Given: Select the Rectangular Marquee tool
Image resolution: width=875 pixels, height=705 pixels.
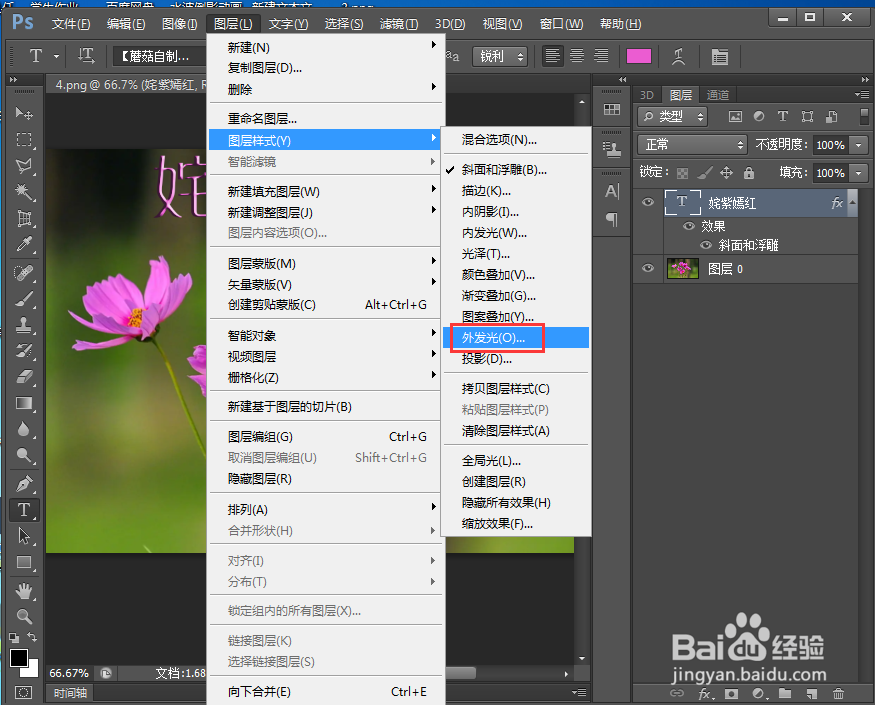Looking at the screenshot, I should click(23, 141).
